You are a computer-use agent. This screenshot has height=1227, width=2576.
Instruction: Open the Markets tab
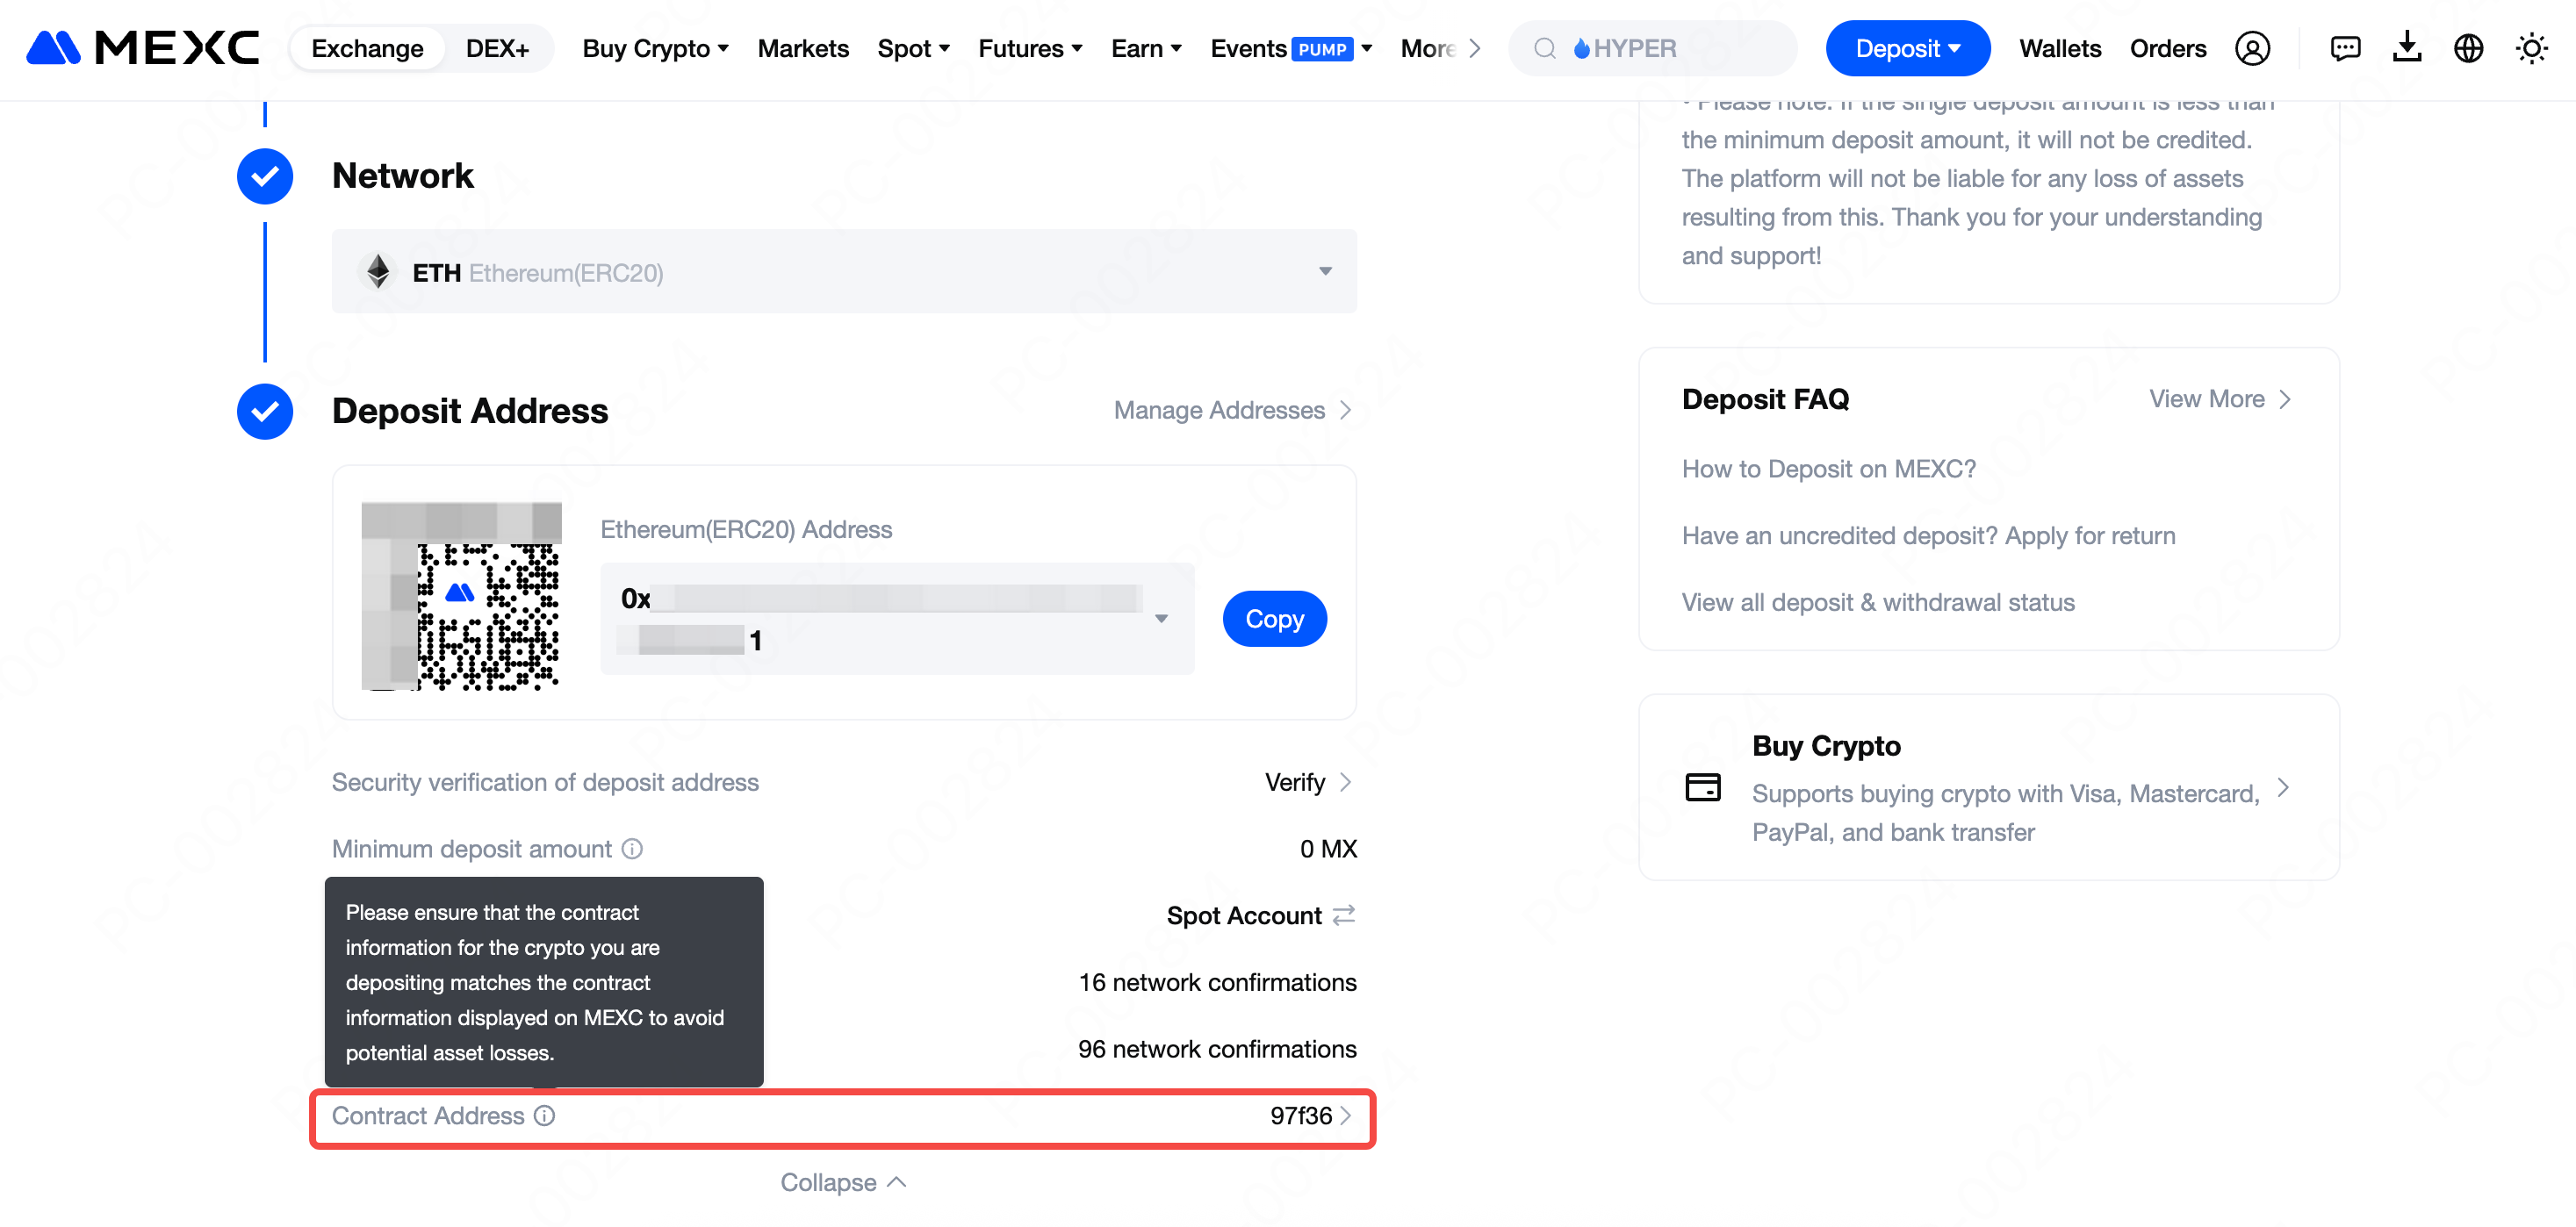pyautogui.click(x=803, y=48)
